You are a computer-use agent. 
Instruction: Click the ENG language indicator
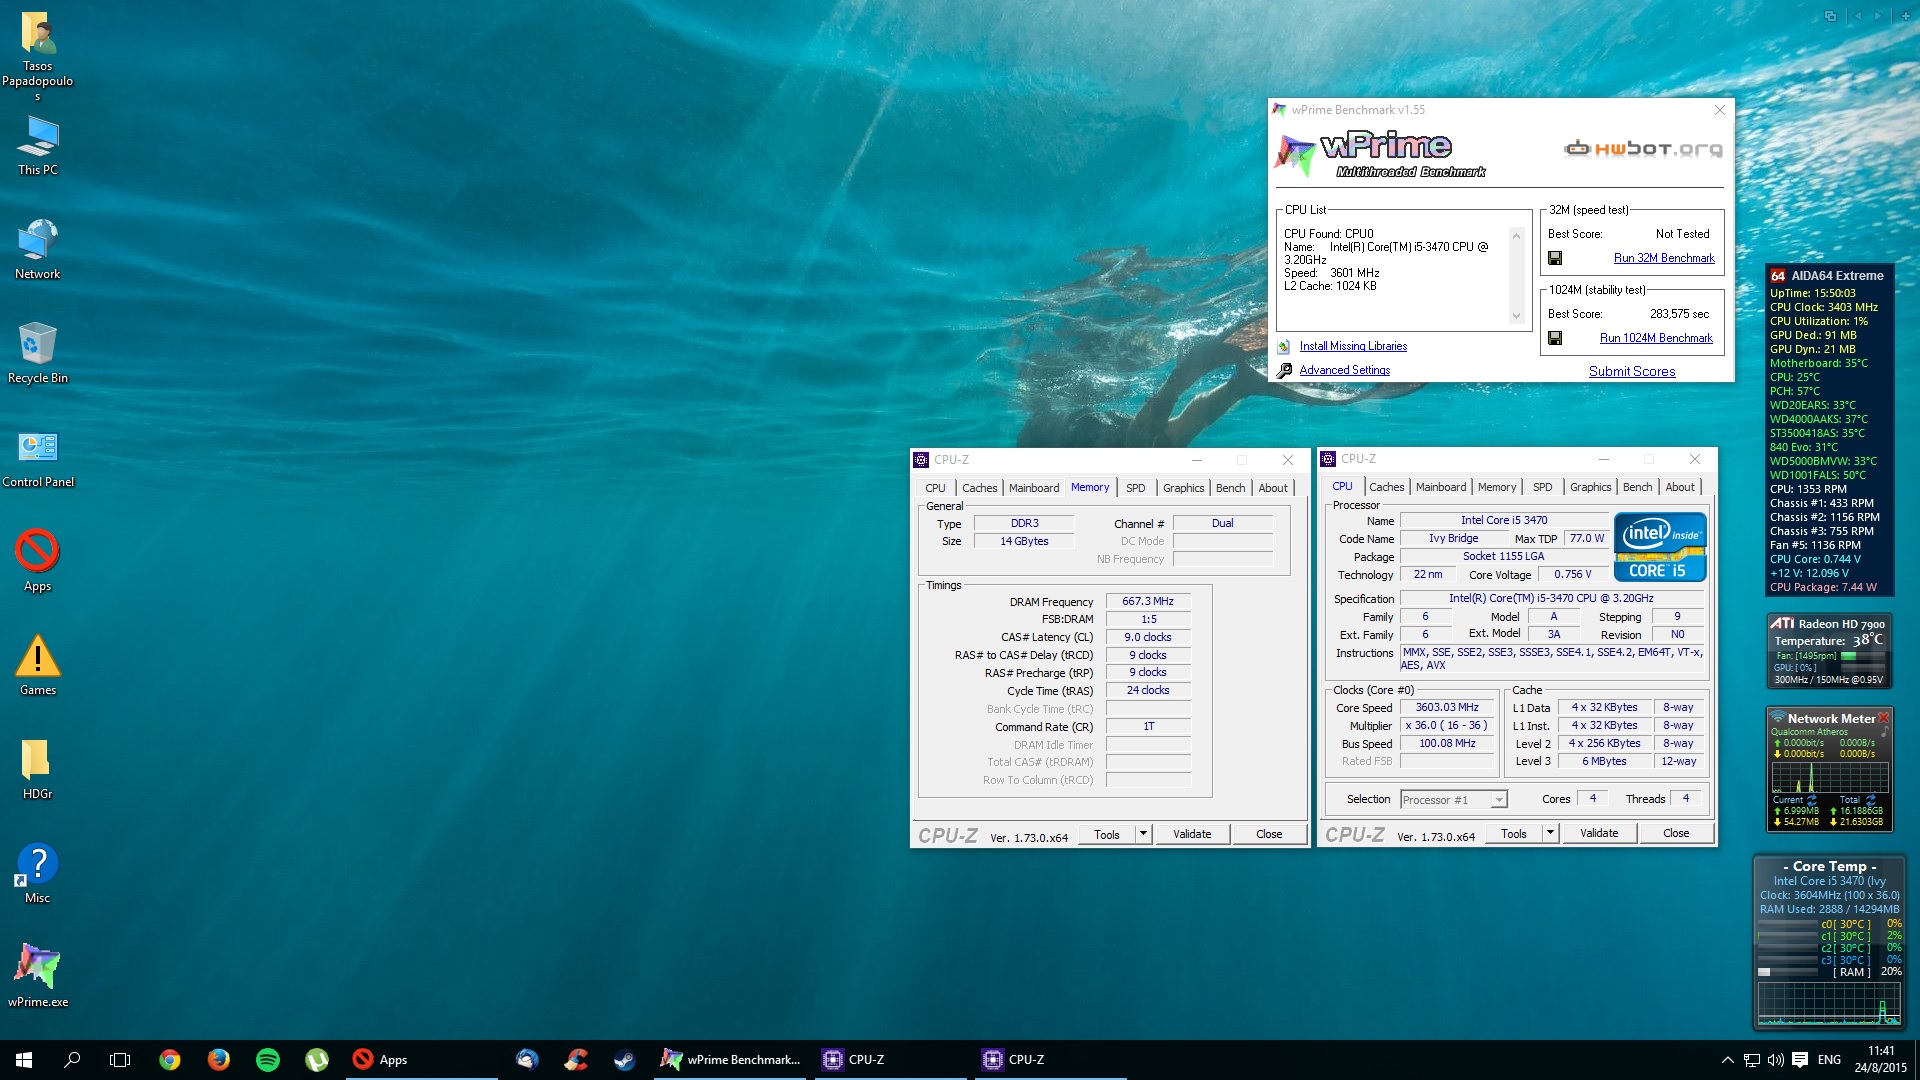coord(1829,1060)
